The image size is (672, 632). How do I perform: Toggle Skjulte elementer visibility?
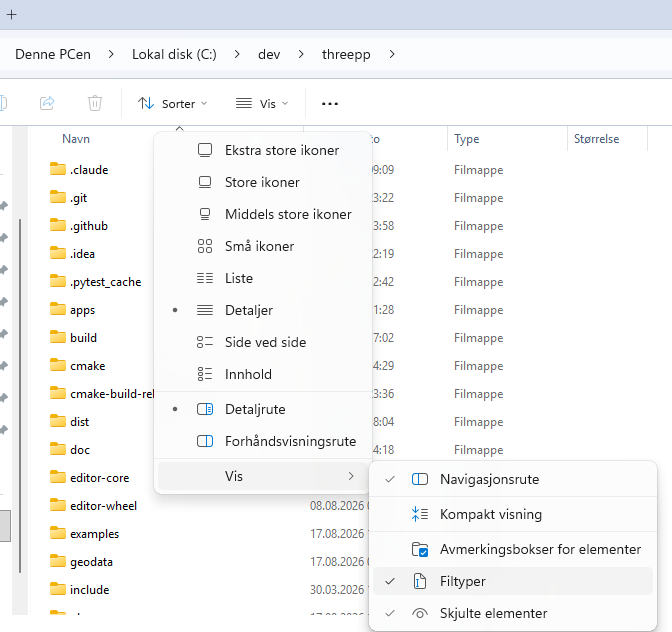tap(513, 614)
